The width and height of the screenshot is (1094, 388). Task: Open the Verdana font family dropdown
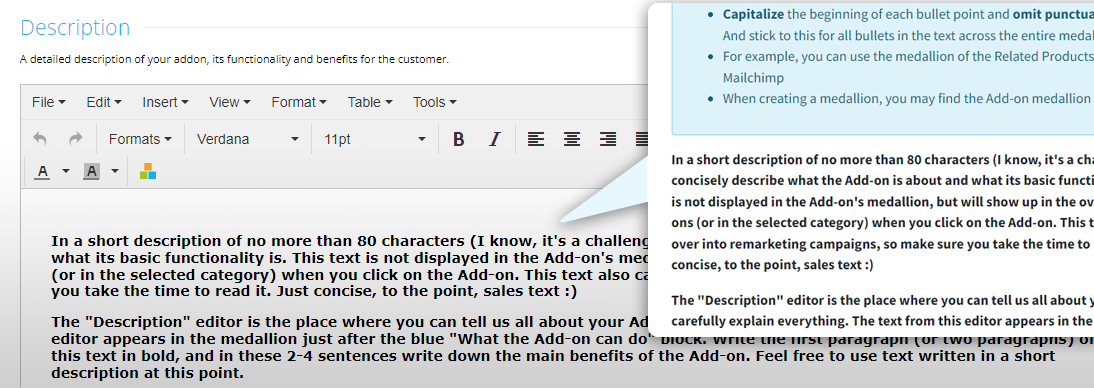[248, 139]
